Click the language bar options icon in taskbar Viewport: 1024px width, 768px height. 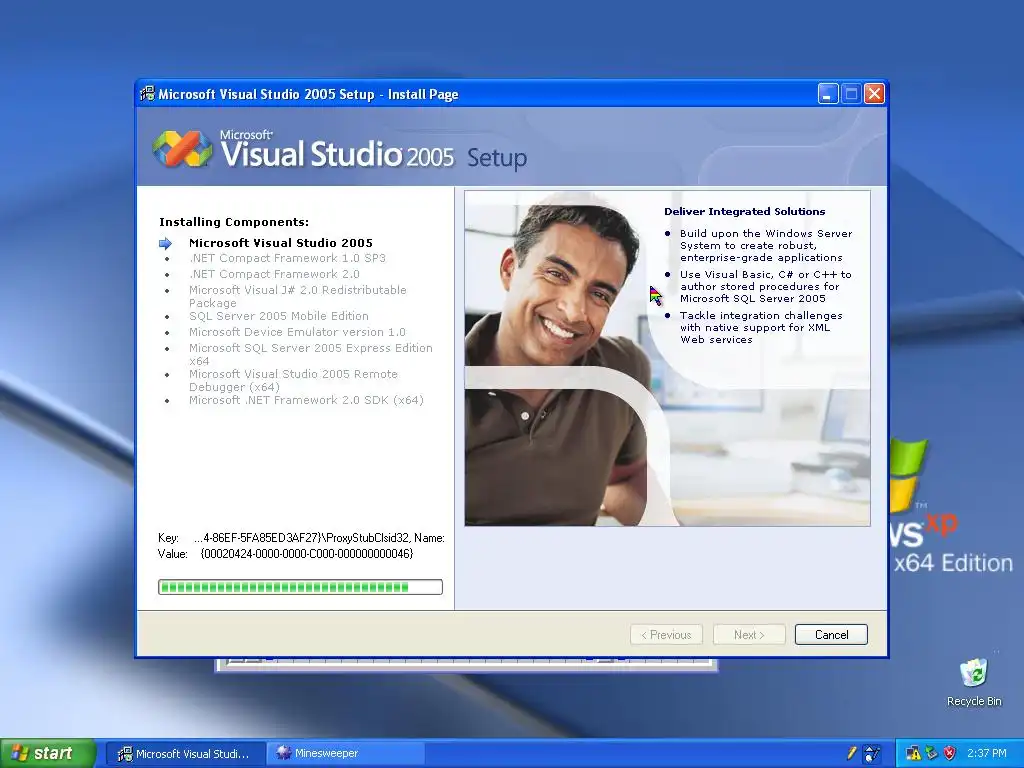click(871, 754)
